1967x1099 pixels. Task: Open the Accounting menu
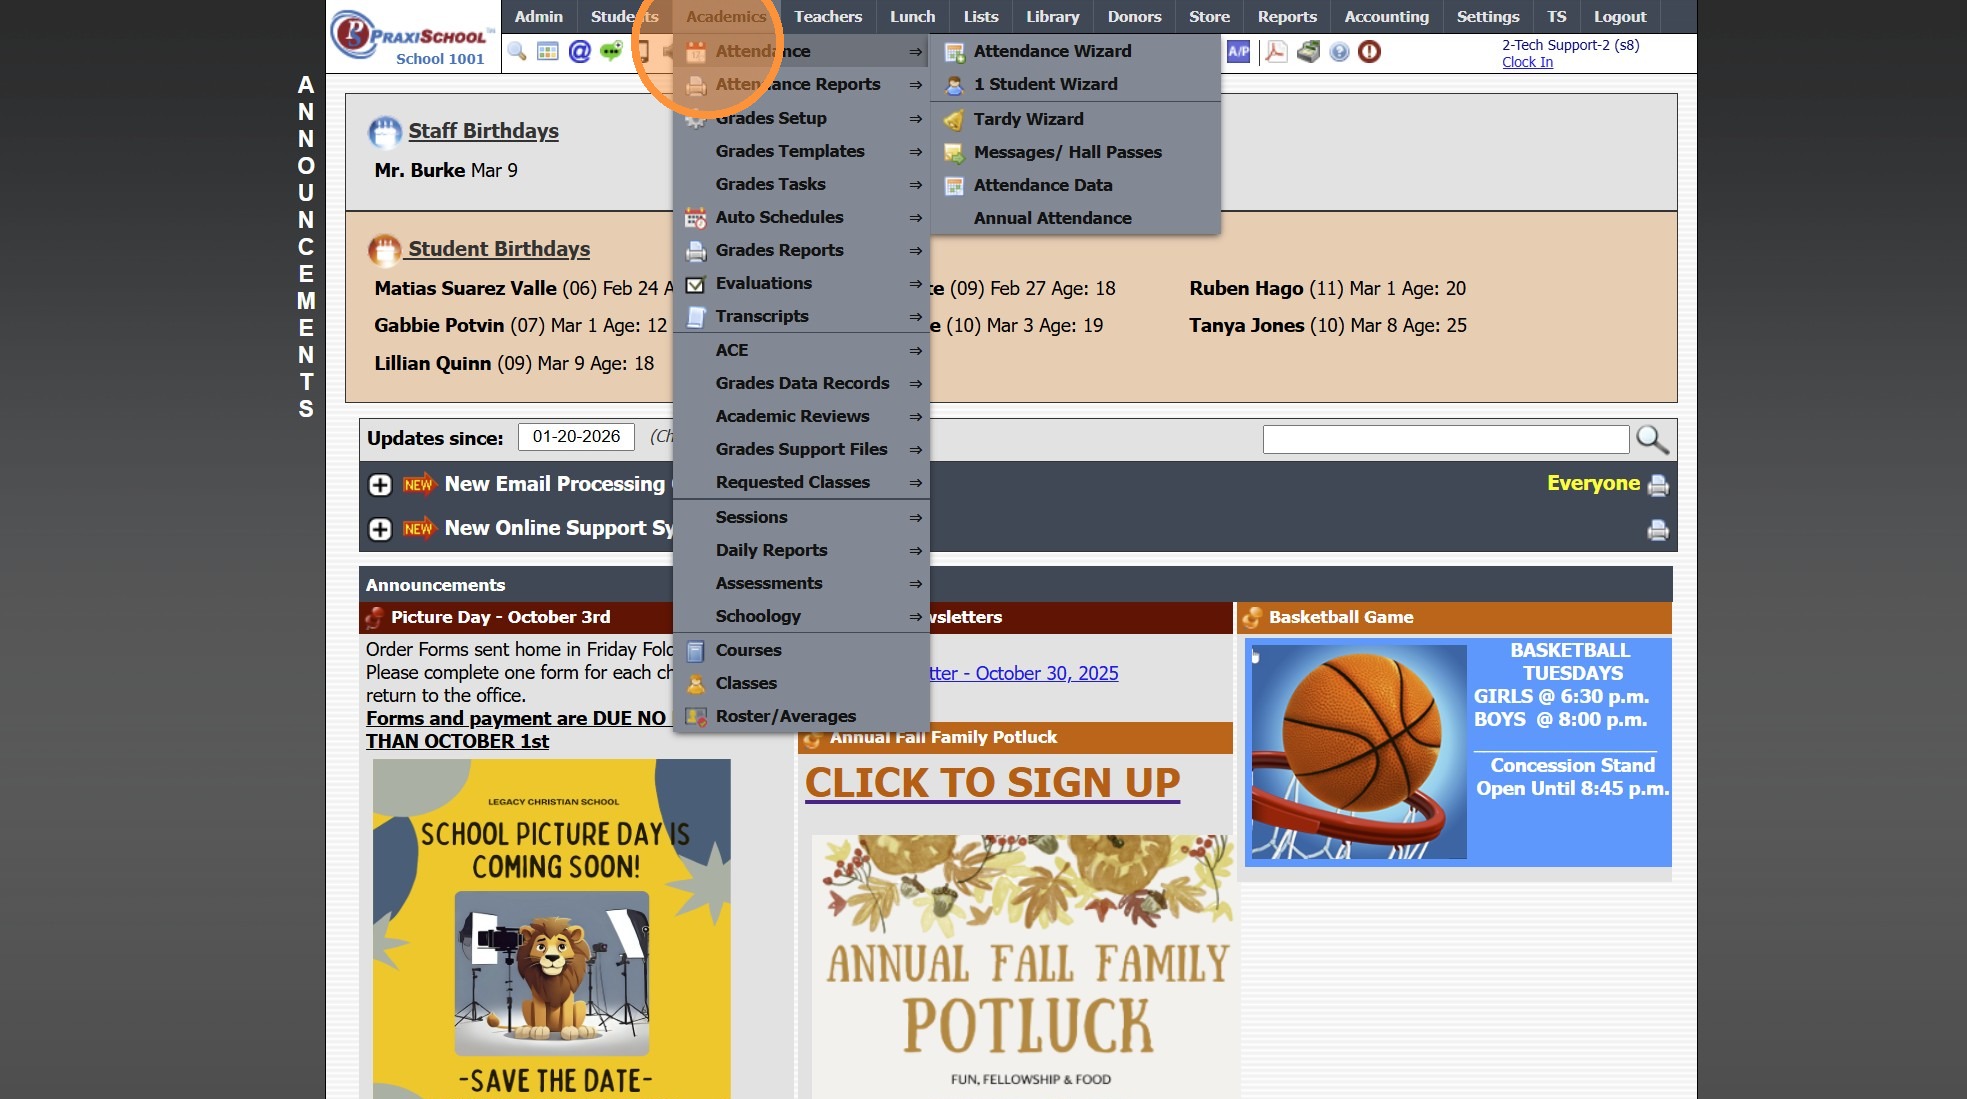point(1386,16)
